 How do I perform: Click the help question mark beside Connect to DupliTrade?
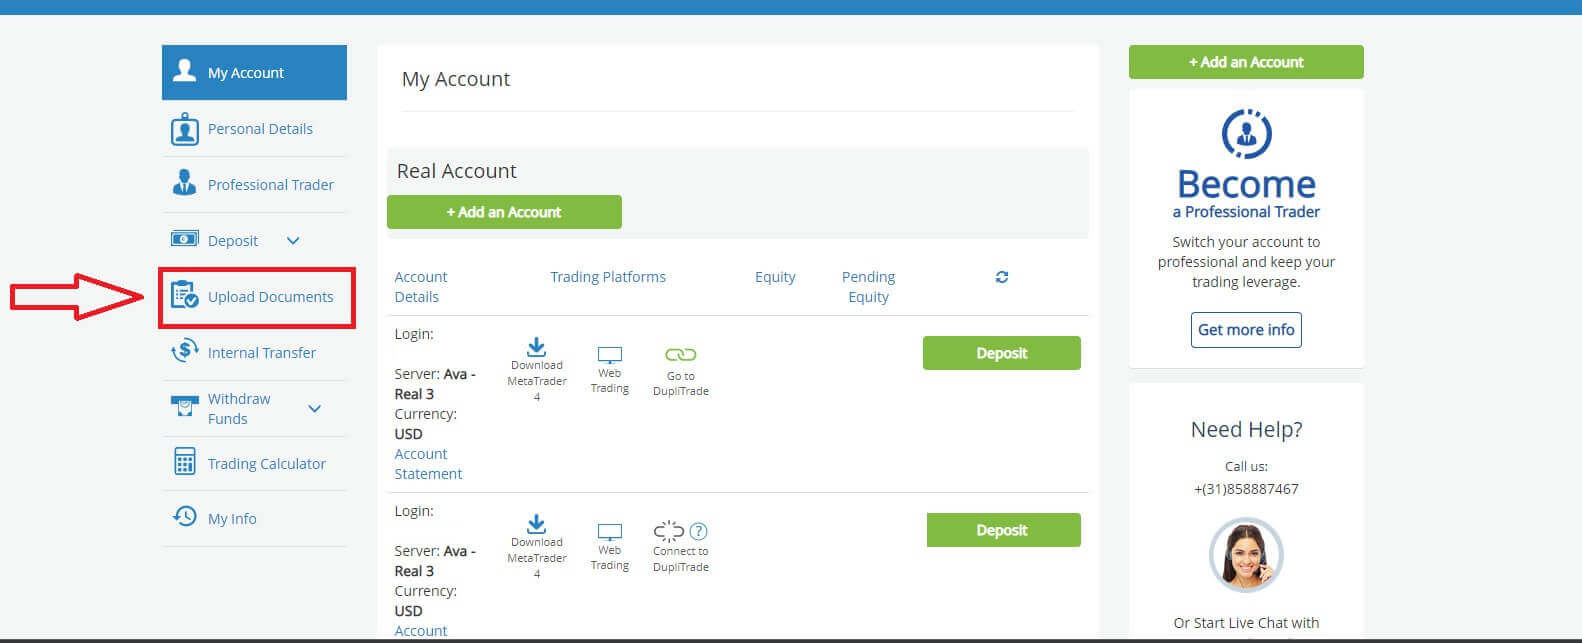[699, 531]
